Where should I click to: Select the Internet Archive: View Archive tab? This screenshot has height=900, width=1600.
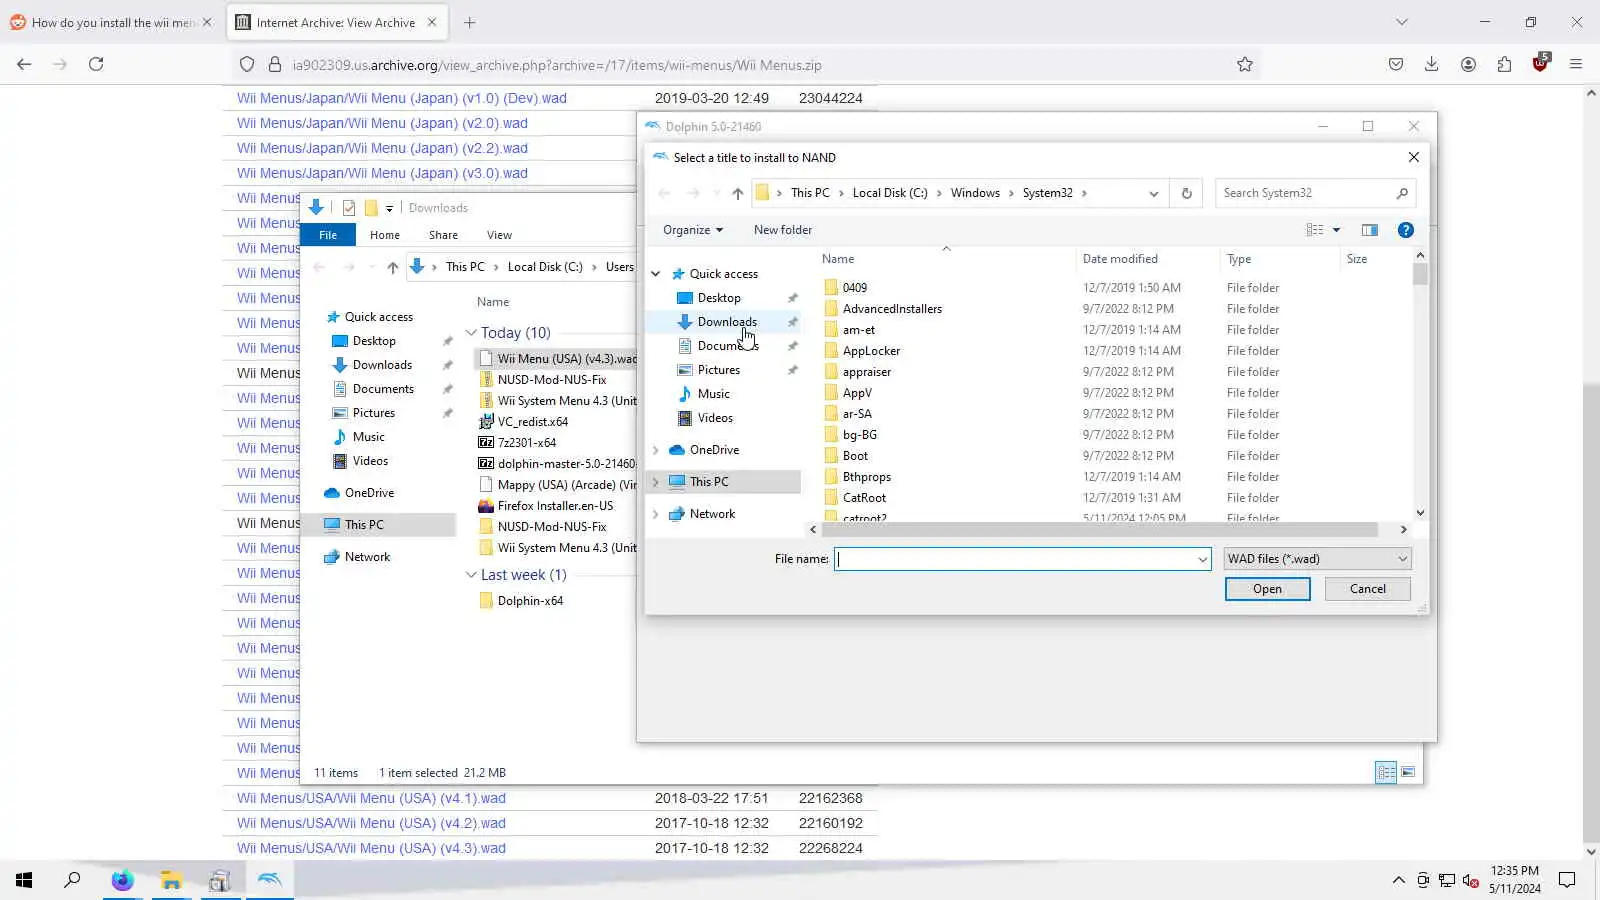click(x=336, y=22)
